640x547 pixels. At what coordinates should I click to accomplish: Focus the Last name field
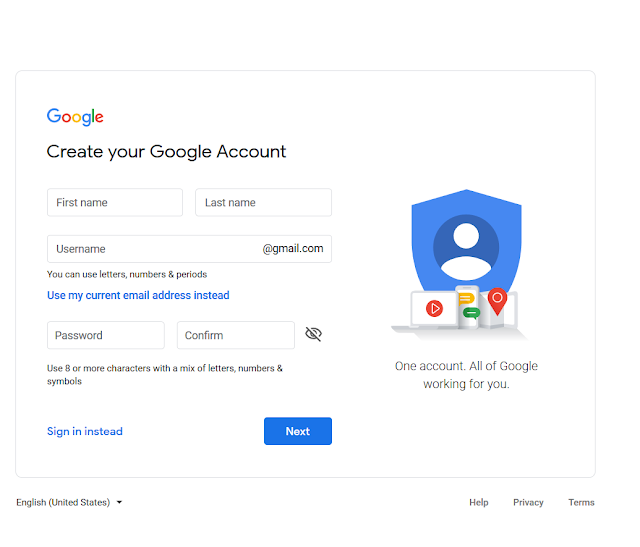point(263,202)
